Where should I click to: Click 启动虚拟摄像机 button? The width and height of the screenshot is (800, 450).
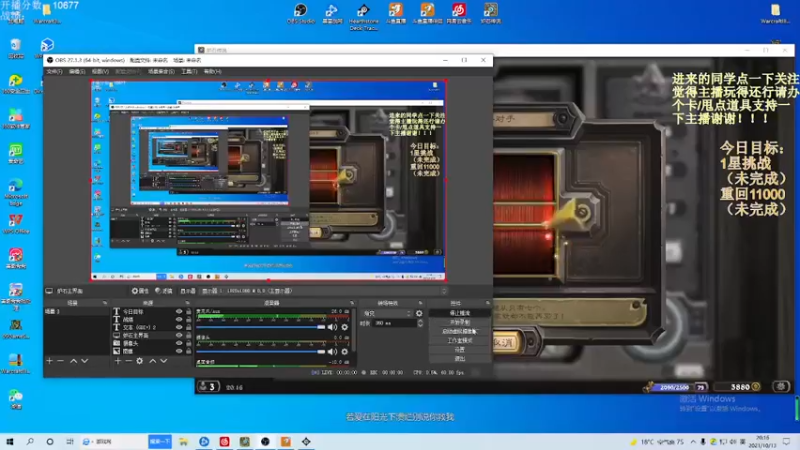[460, 331]
